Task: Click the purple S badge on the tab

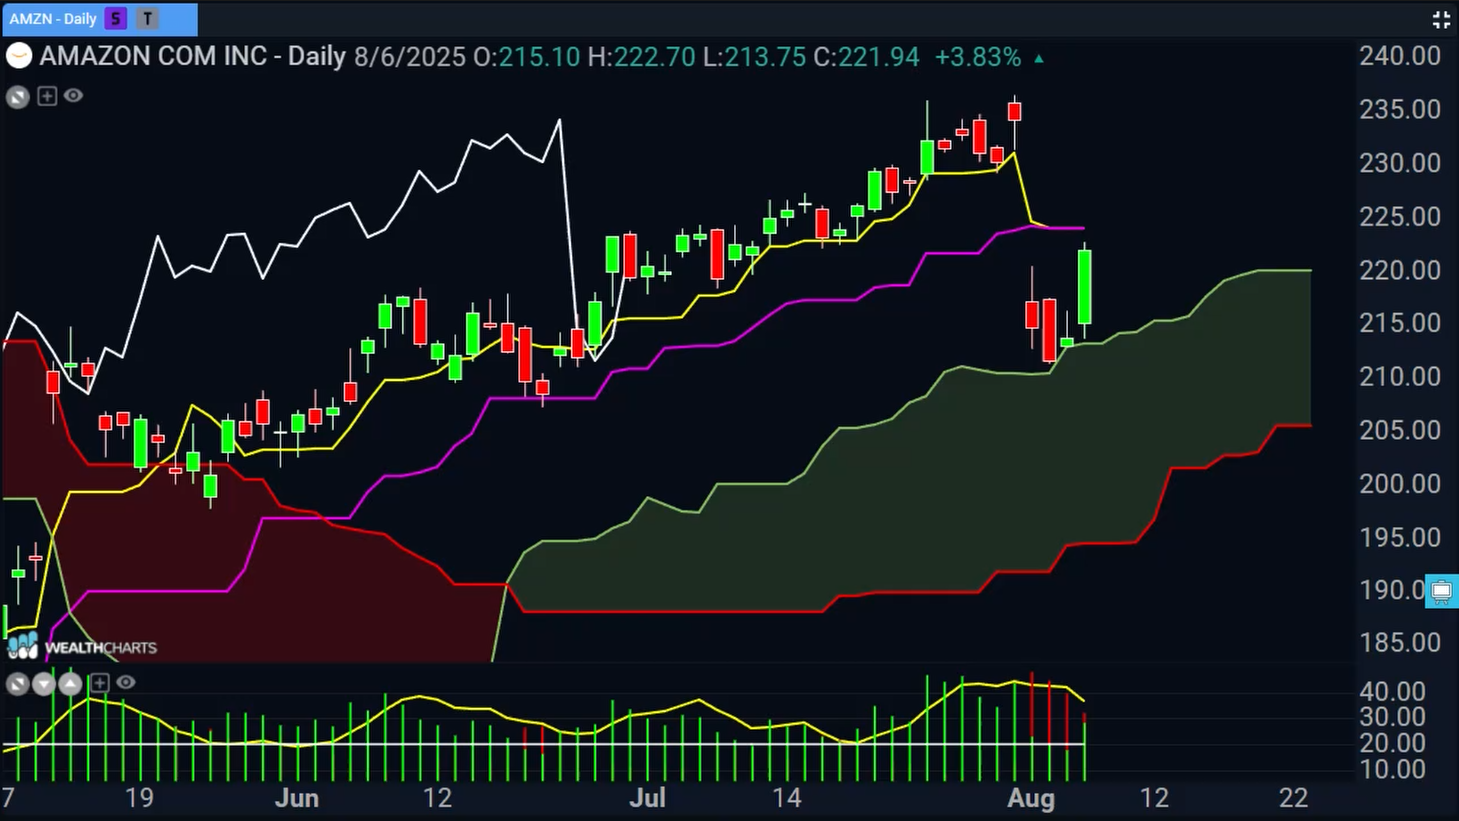Action: [x=116, y=19]
